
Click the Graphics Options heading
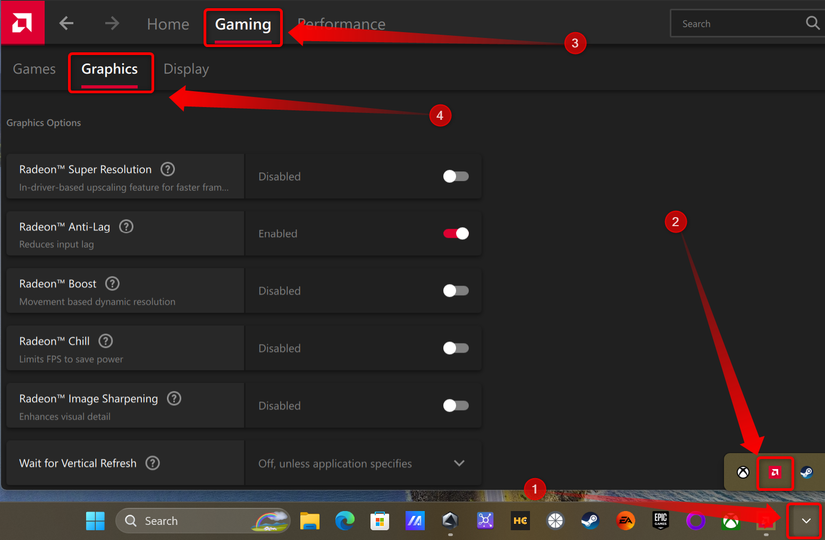(x=44, y=123)
